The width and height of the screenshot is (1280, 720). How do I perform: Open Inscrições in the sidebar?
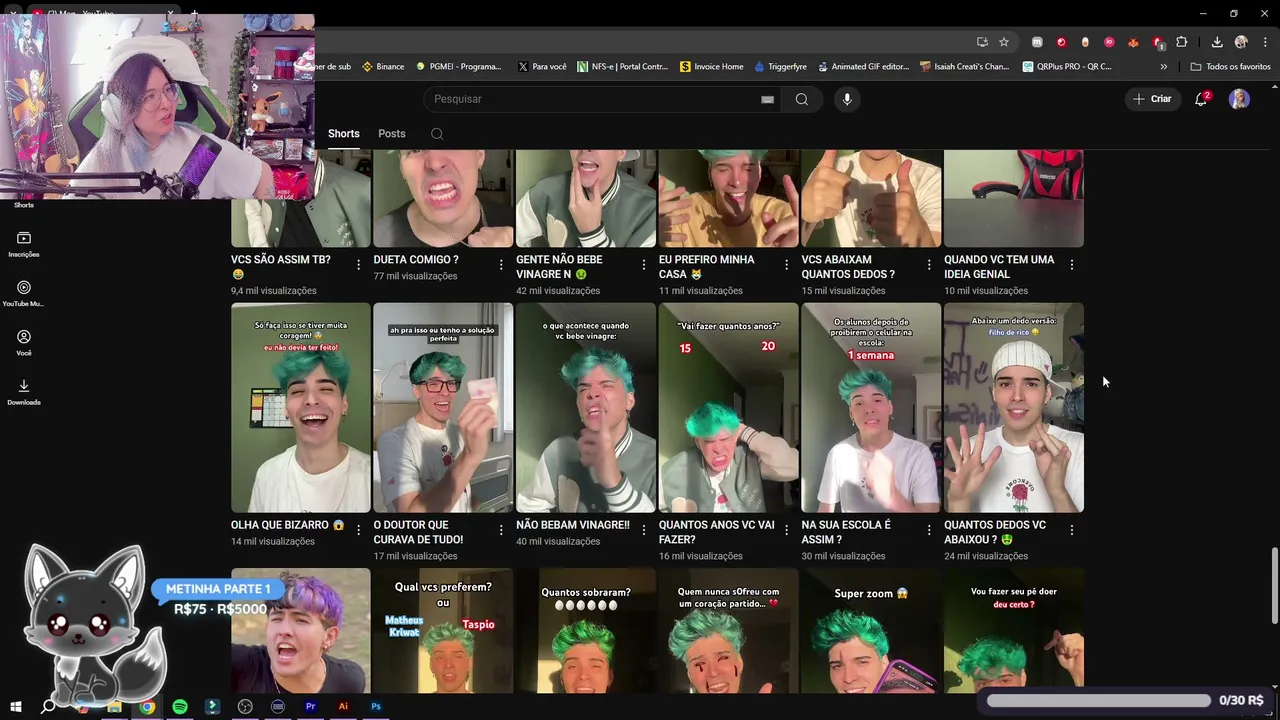pos(24,244)
